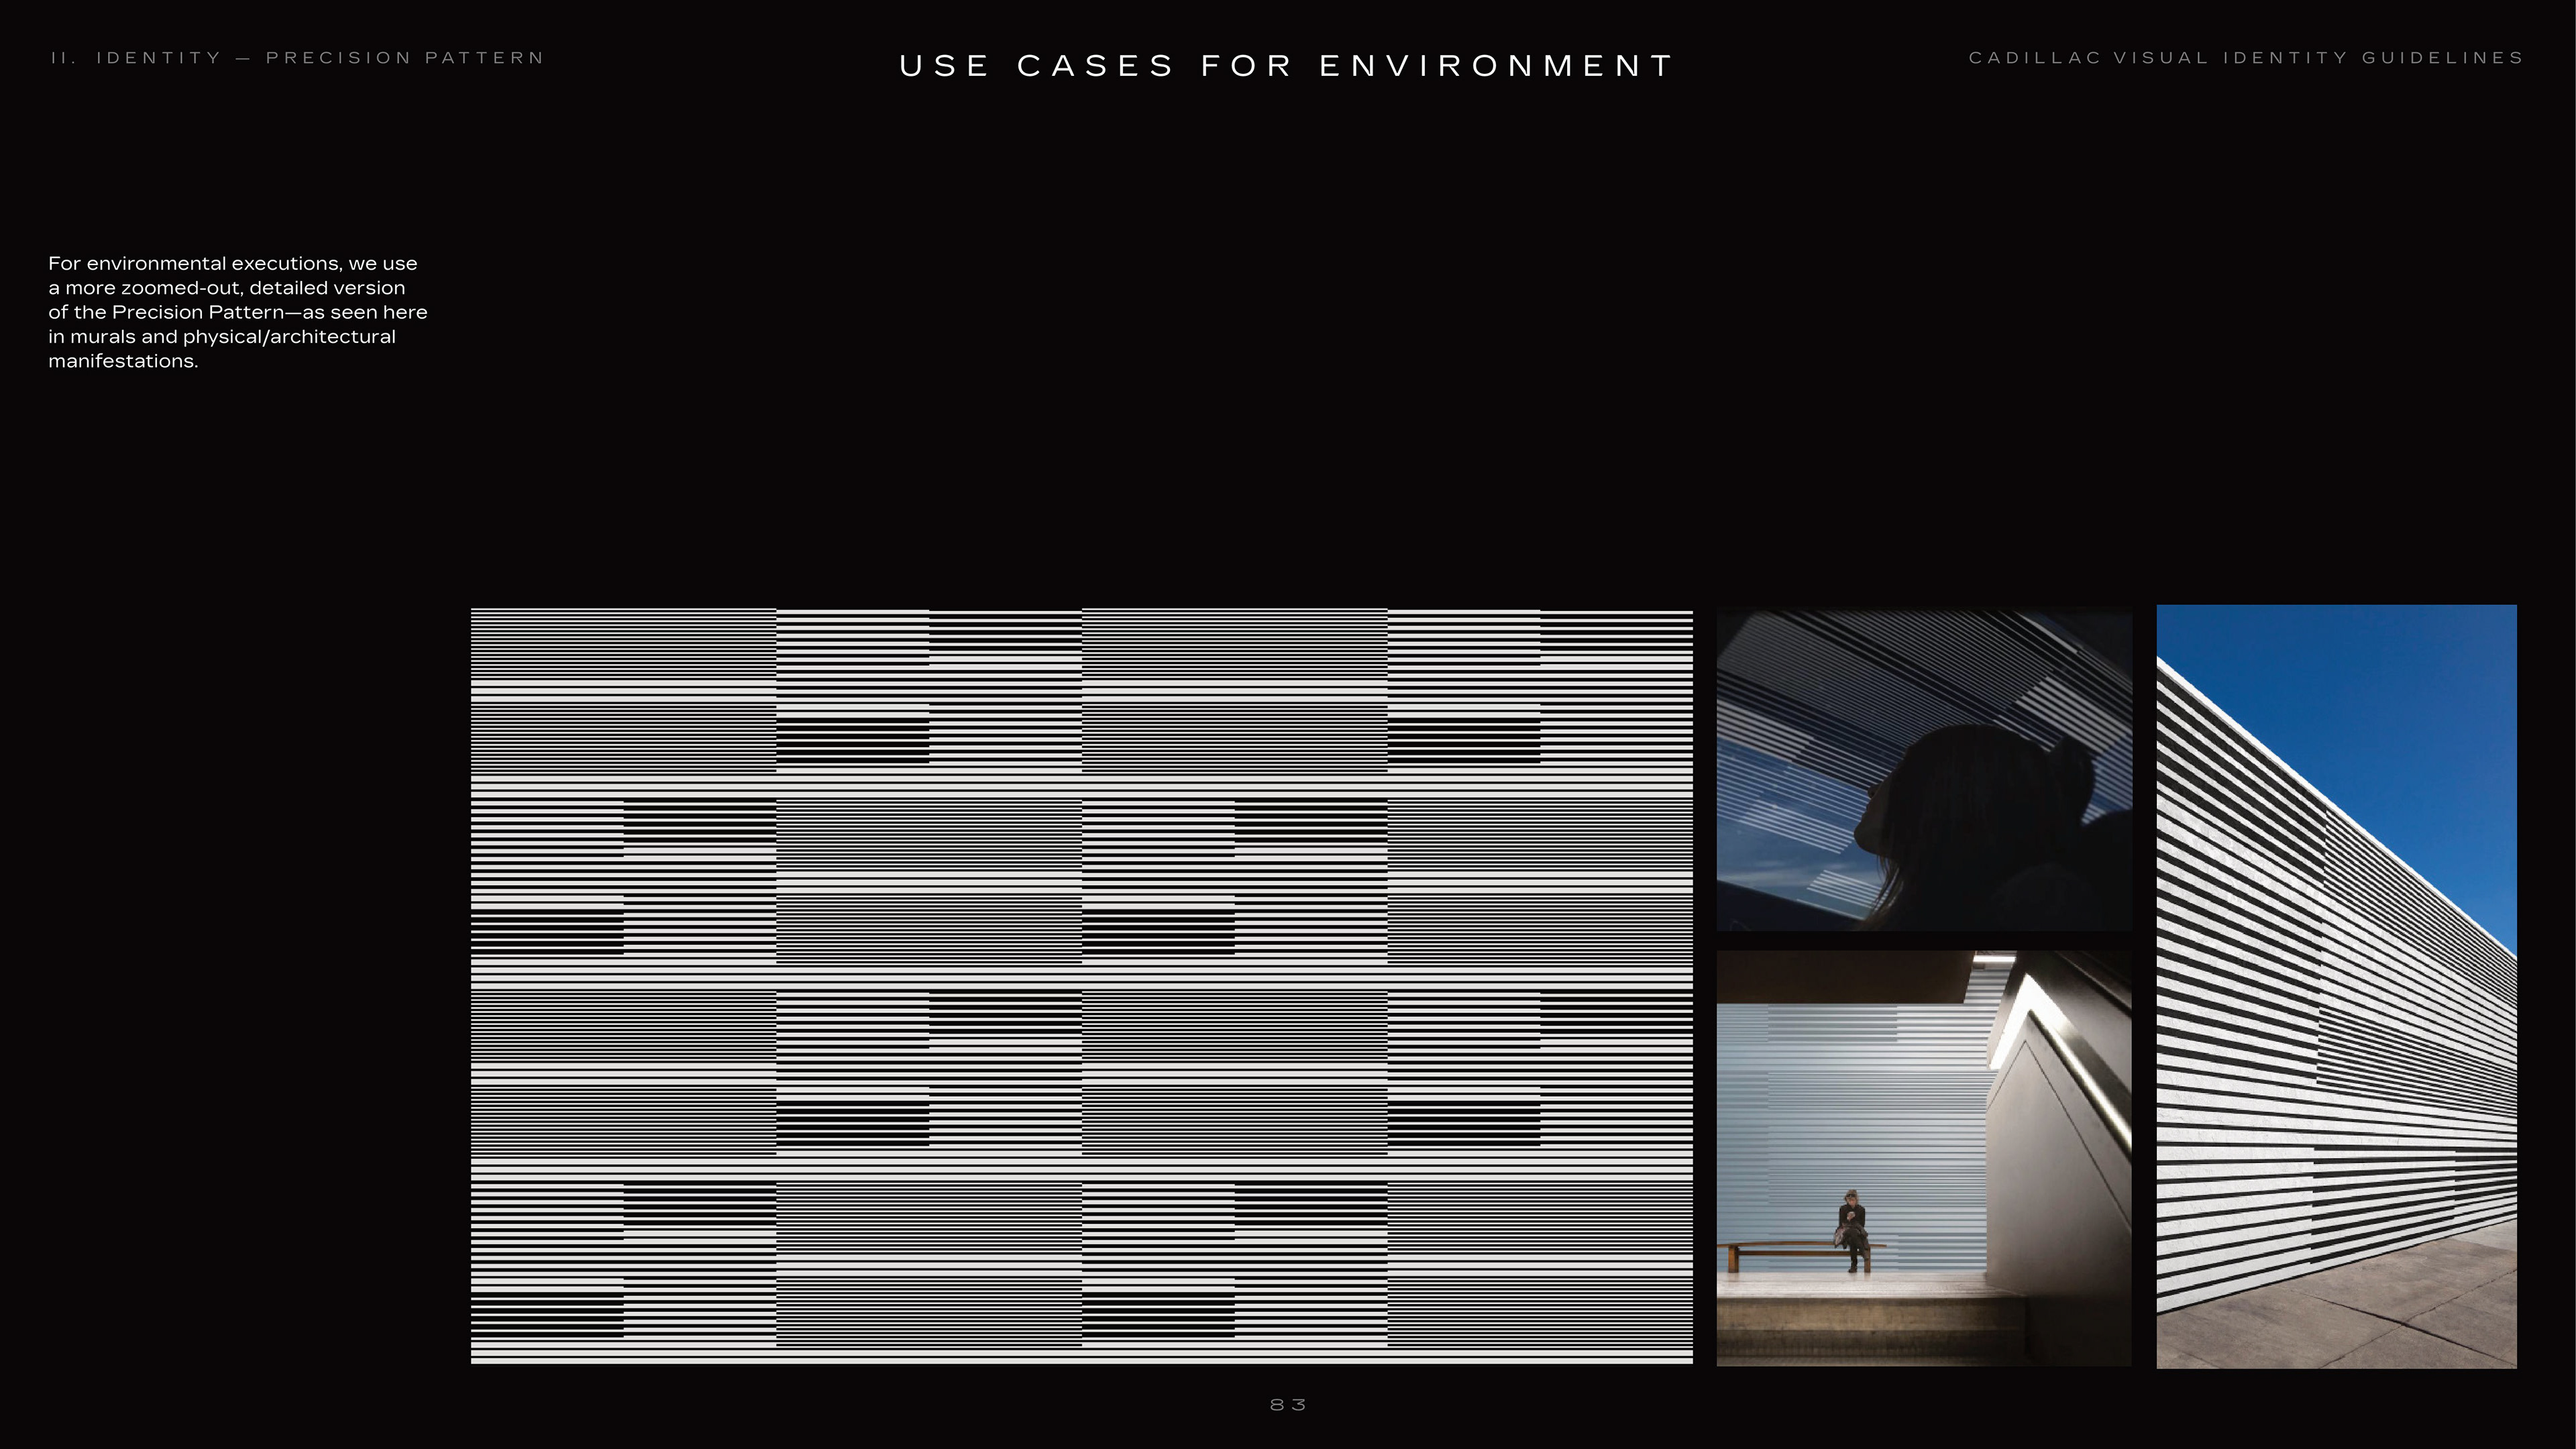Click the word 'ENVIRONMENT' in the title
The width and height of the screenshot is (2576, 1449).
[x=1496, y=66]
